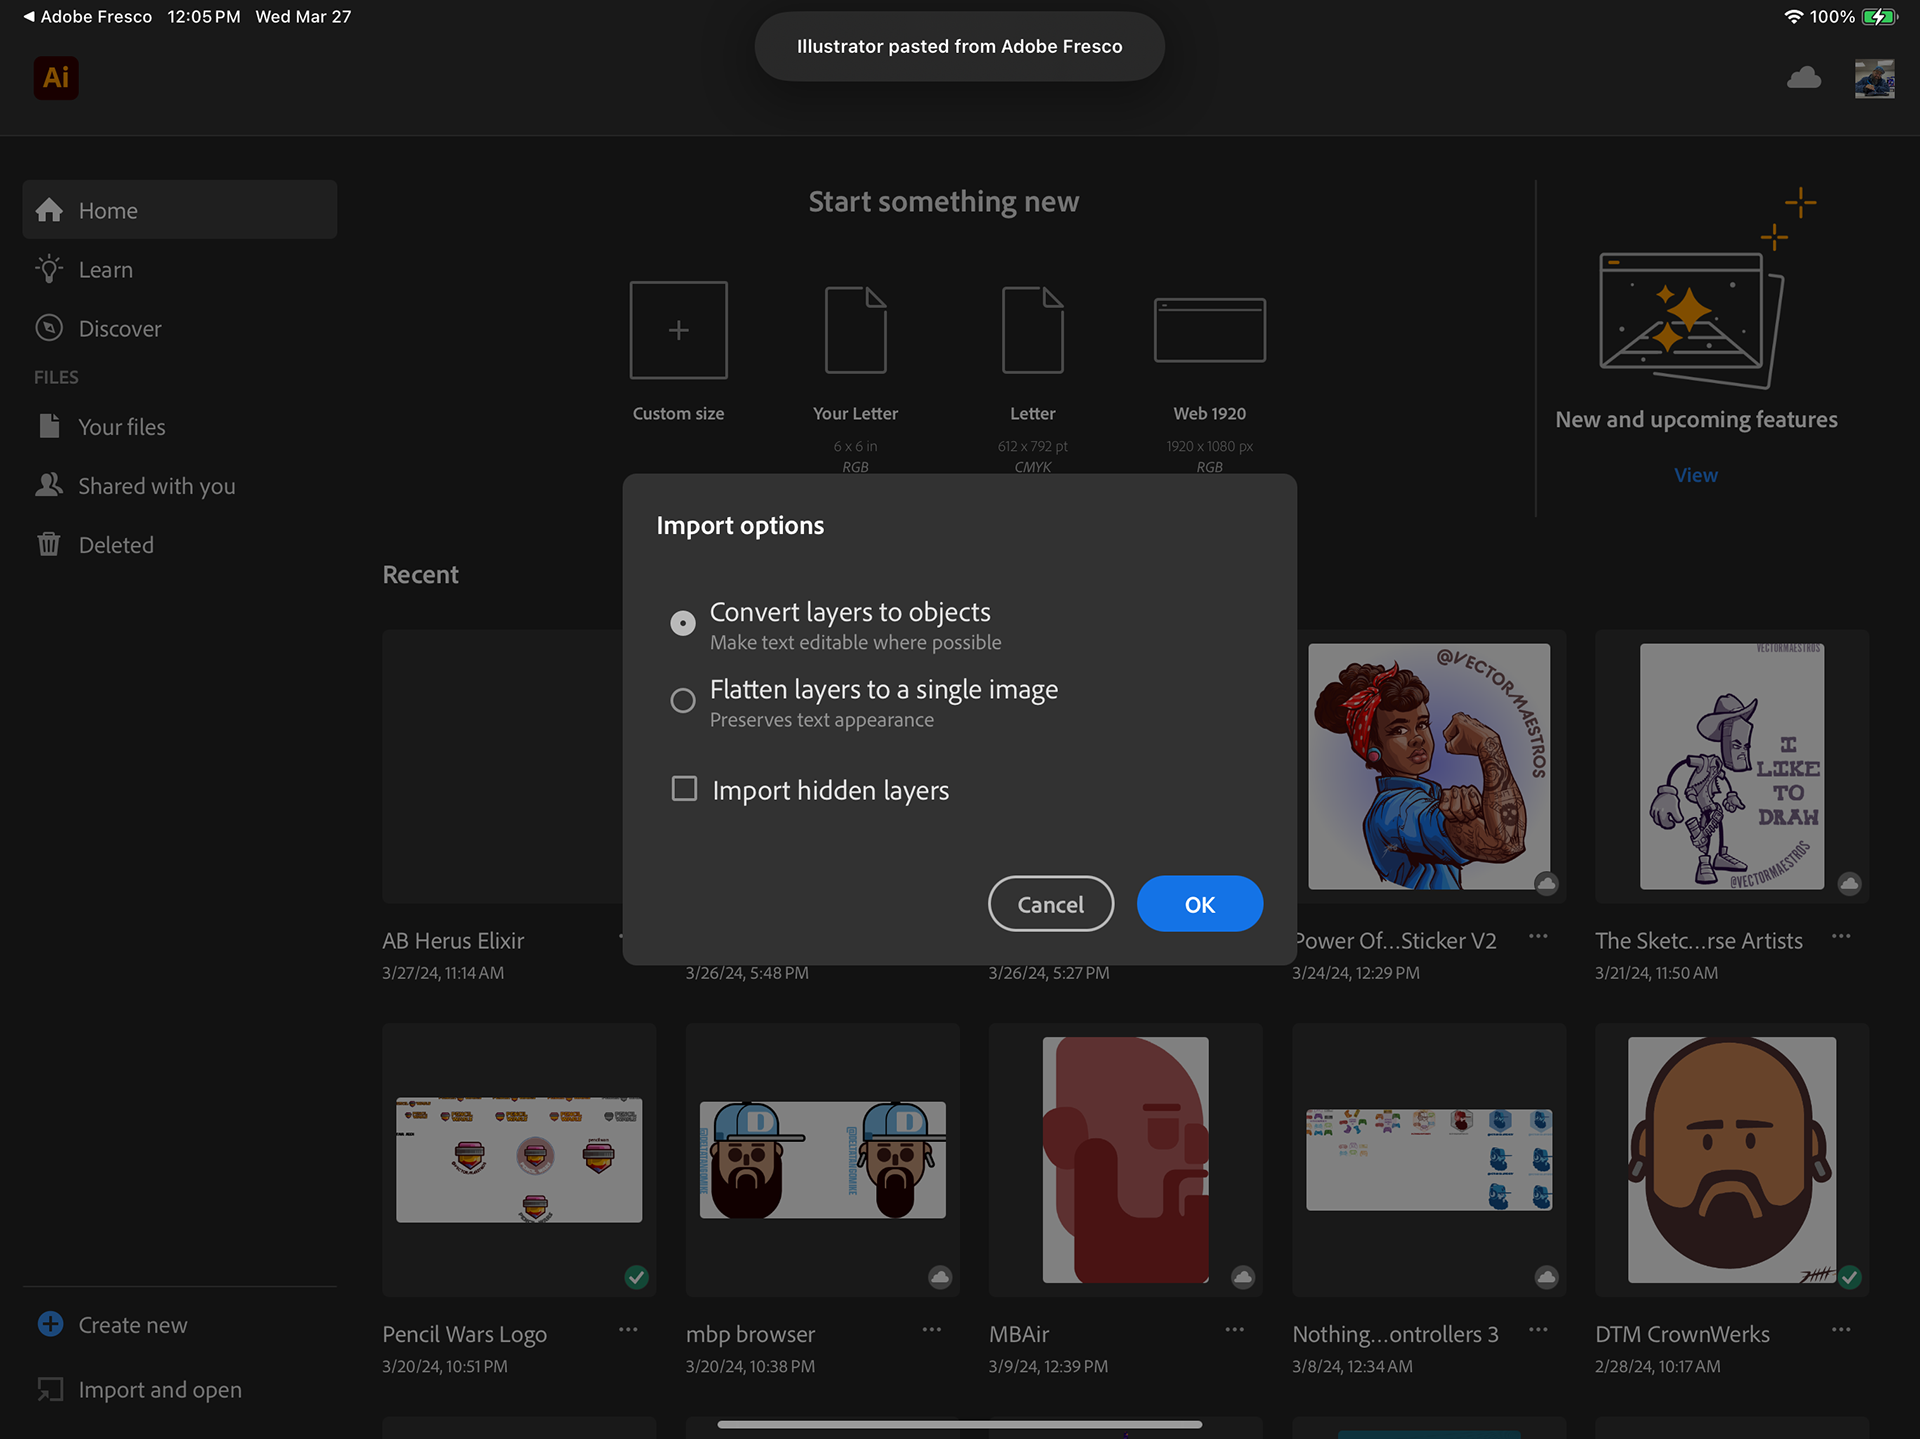Viewport: 1920px width, 1439px height.
Task: Open MBAir document thumbnail
Action: click(x=1126, y=1160)
